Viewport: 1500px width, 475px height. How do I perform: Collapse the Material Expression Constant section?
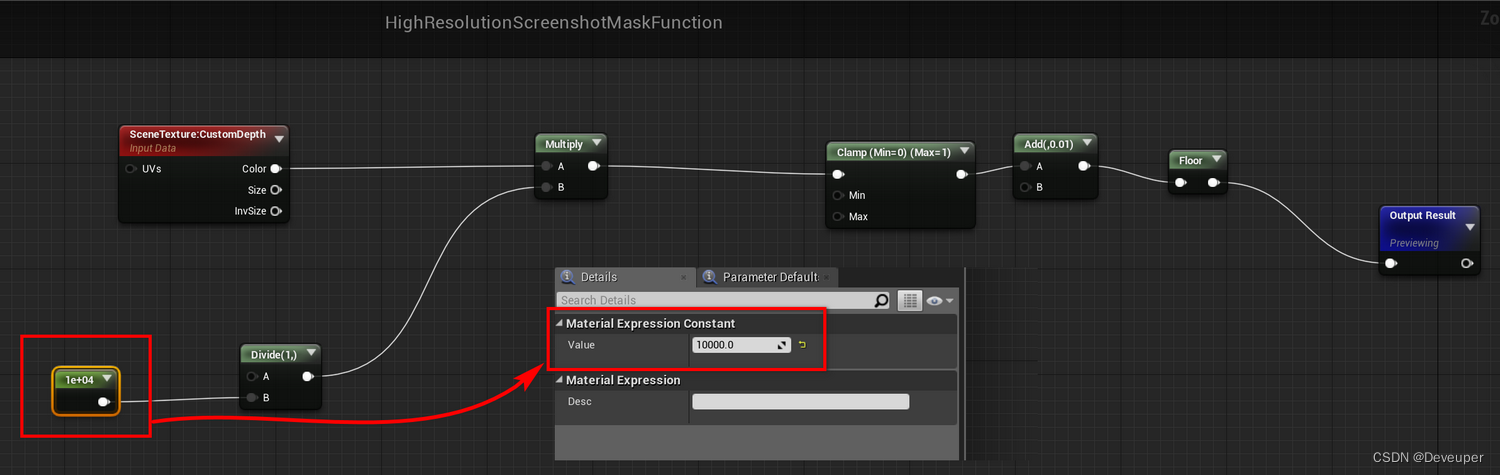(x=559, y=324)
